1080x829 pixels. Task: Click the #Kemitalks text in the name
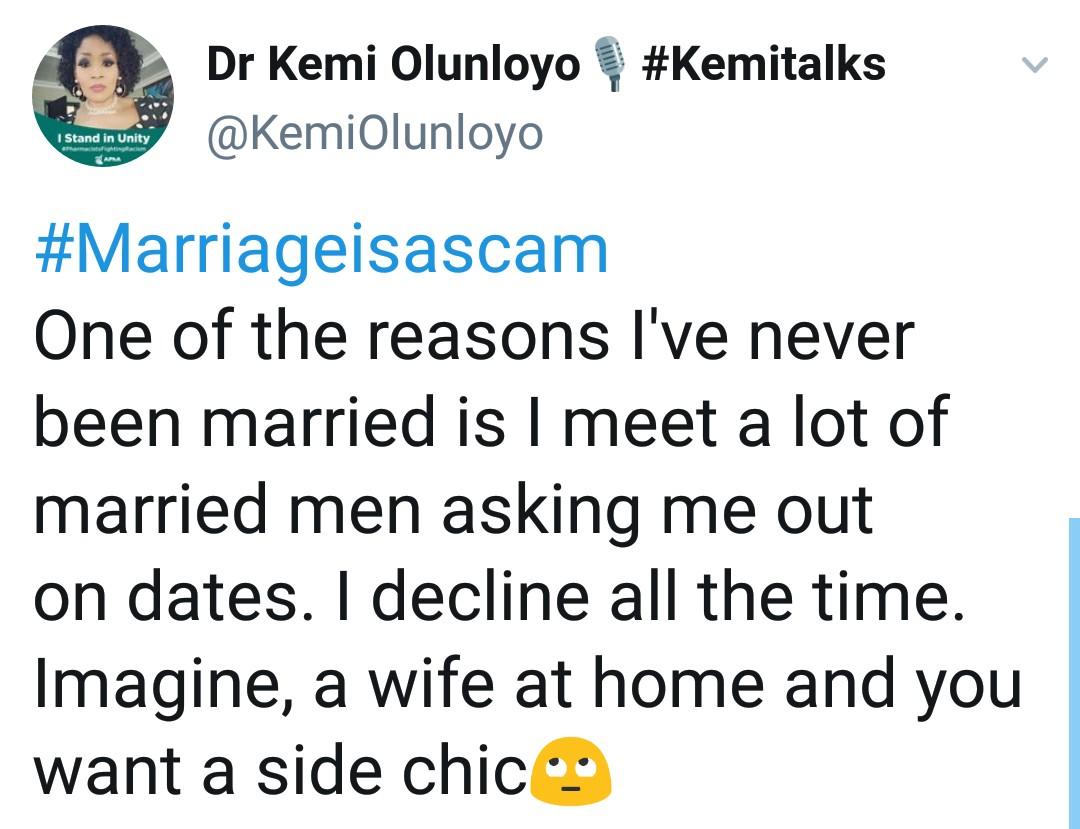763,64
